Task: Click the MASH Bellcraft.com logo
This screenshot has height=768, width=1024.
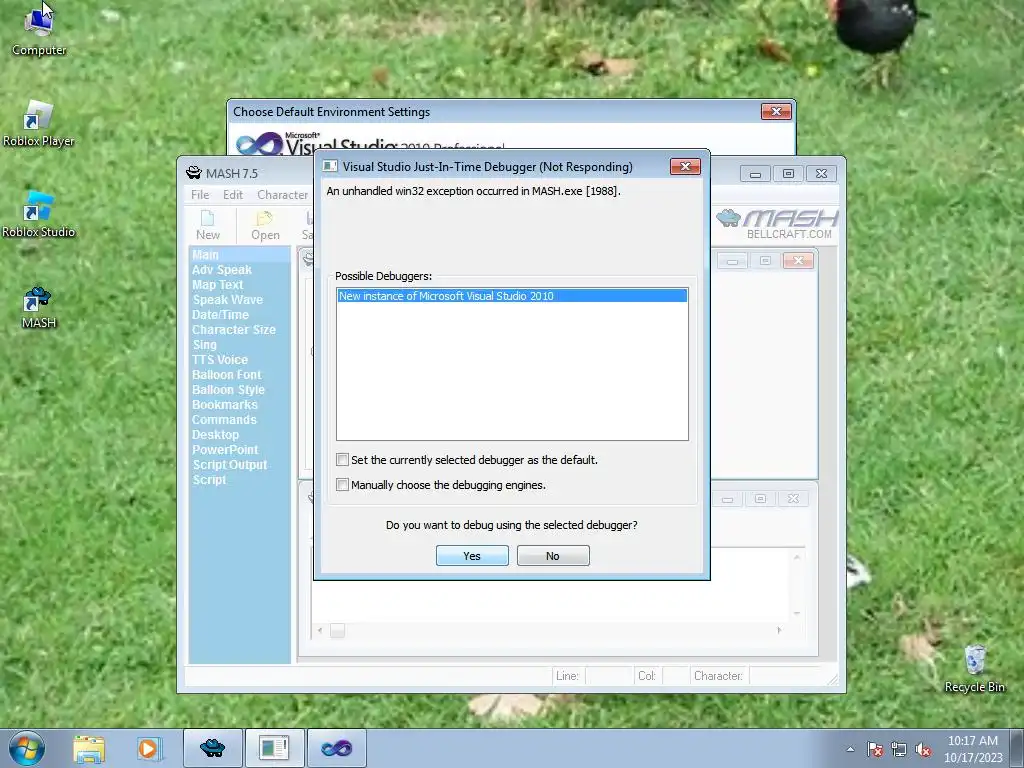Action: 777,223
